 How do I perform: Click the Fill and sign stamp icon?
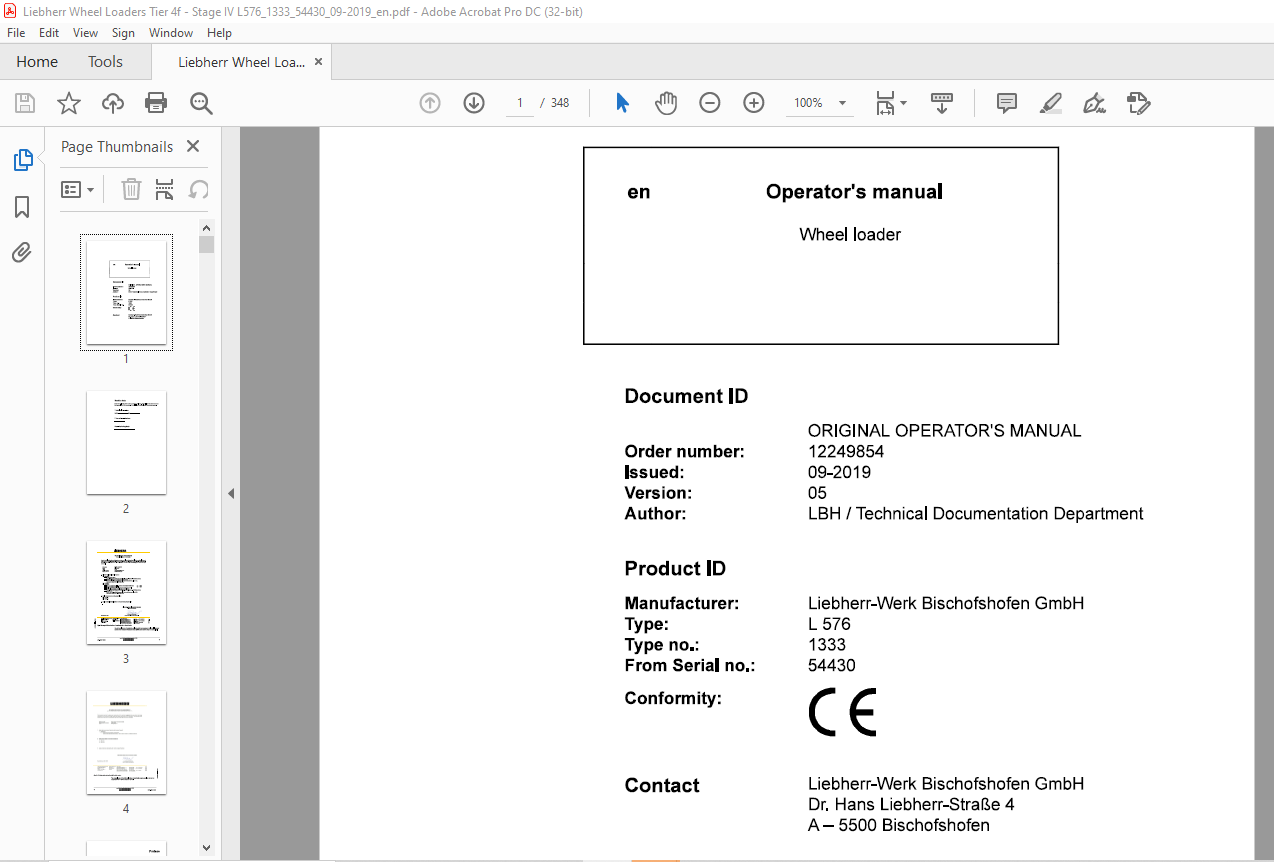click(x=1139, y=103)
